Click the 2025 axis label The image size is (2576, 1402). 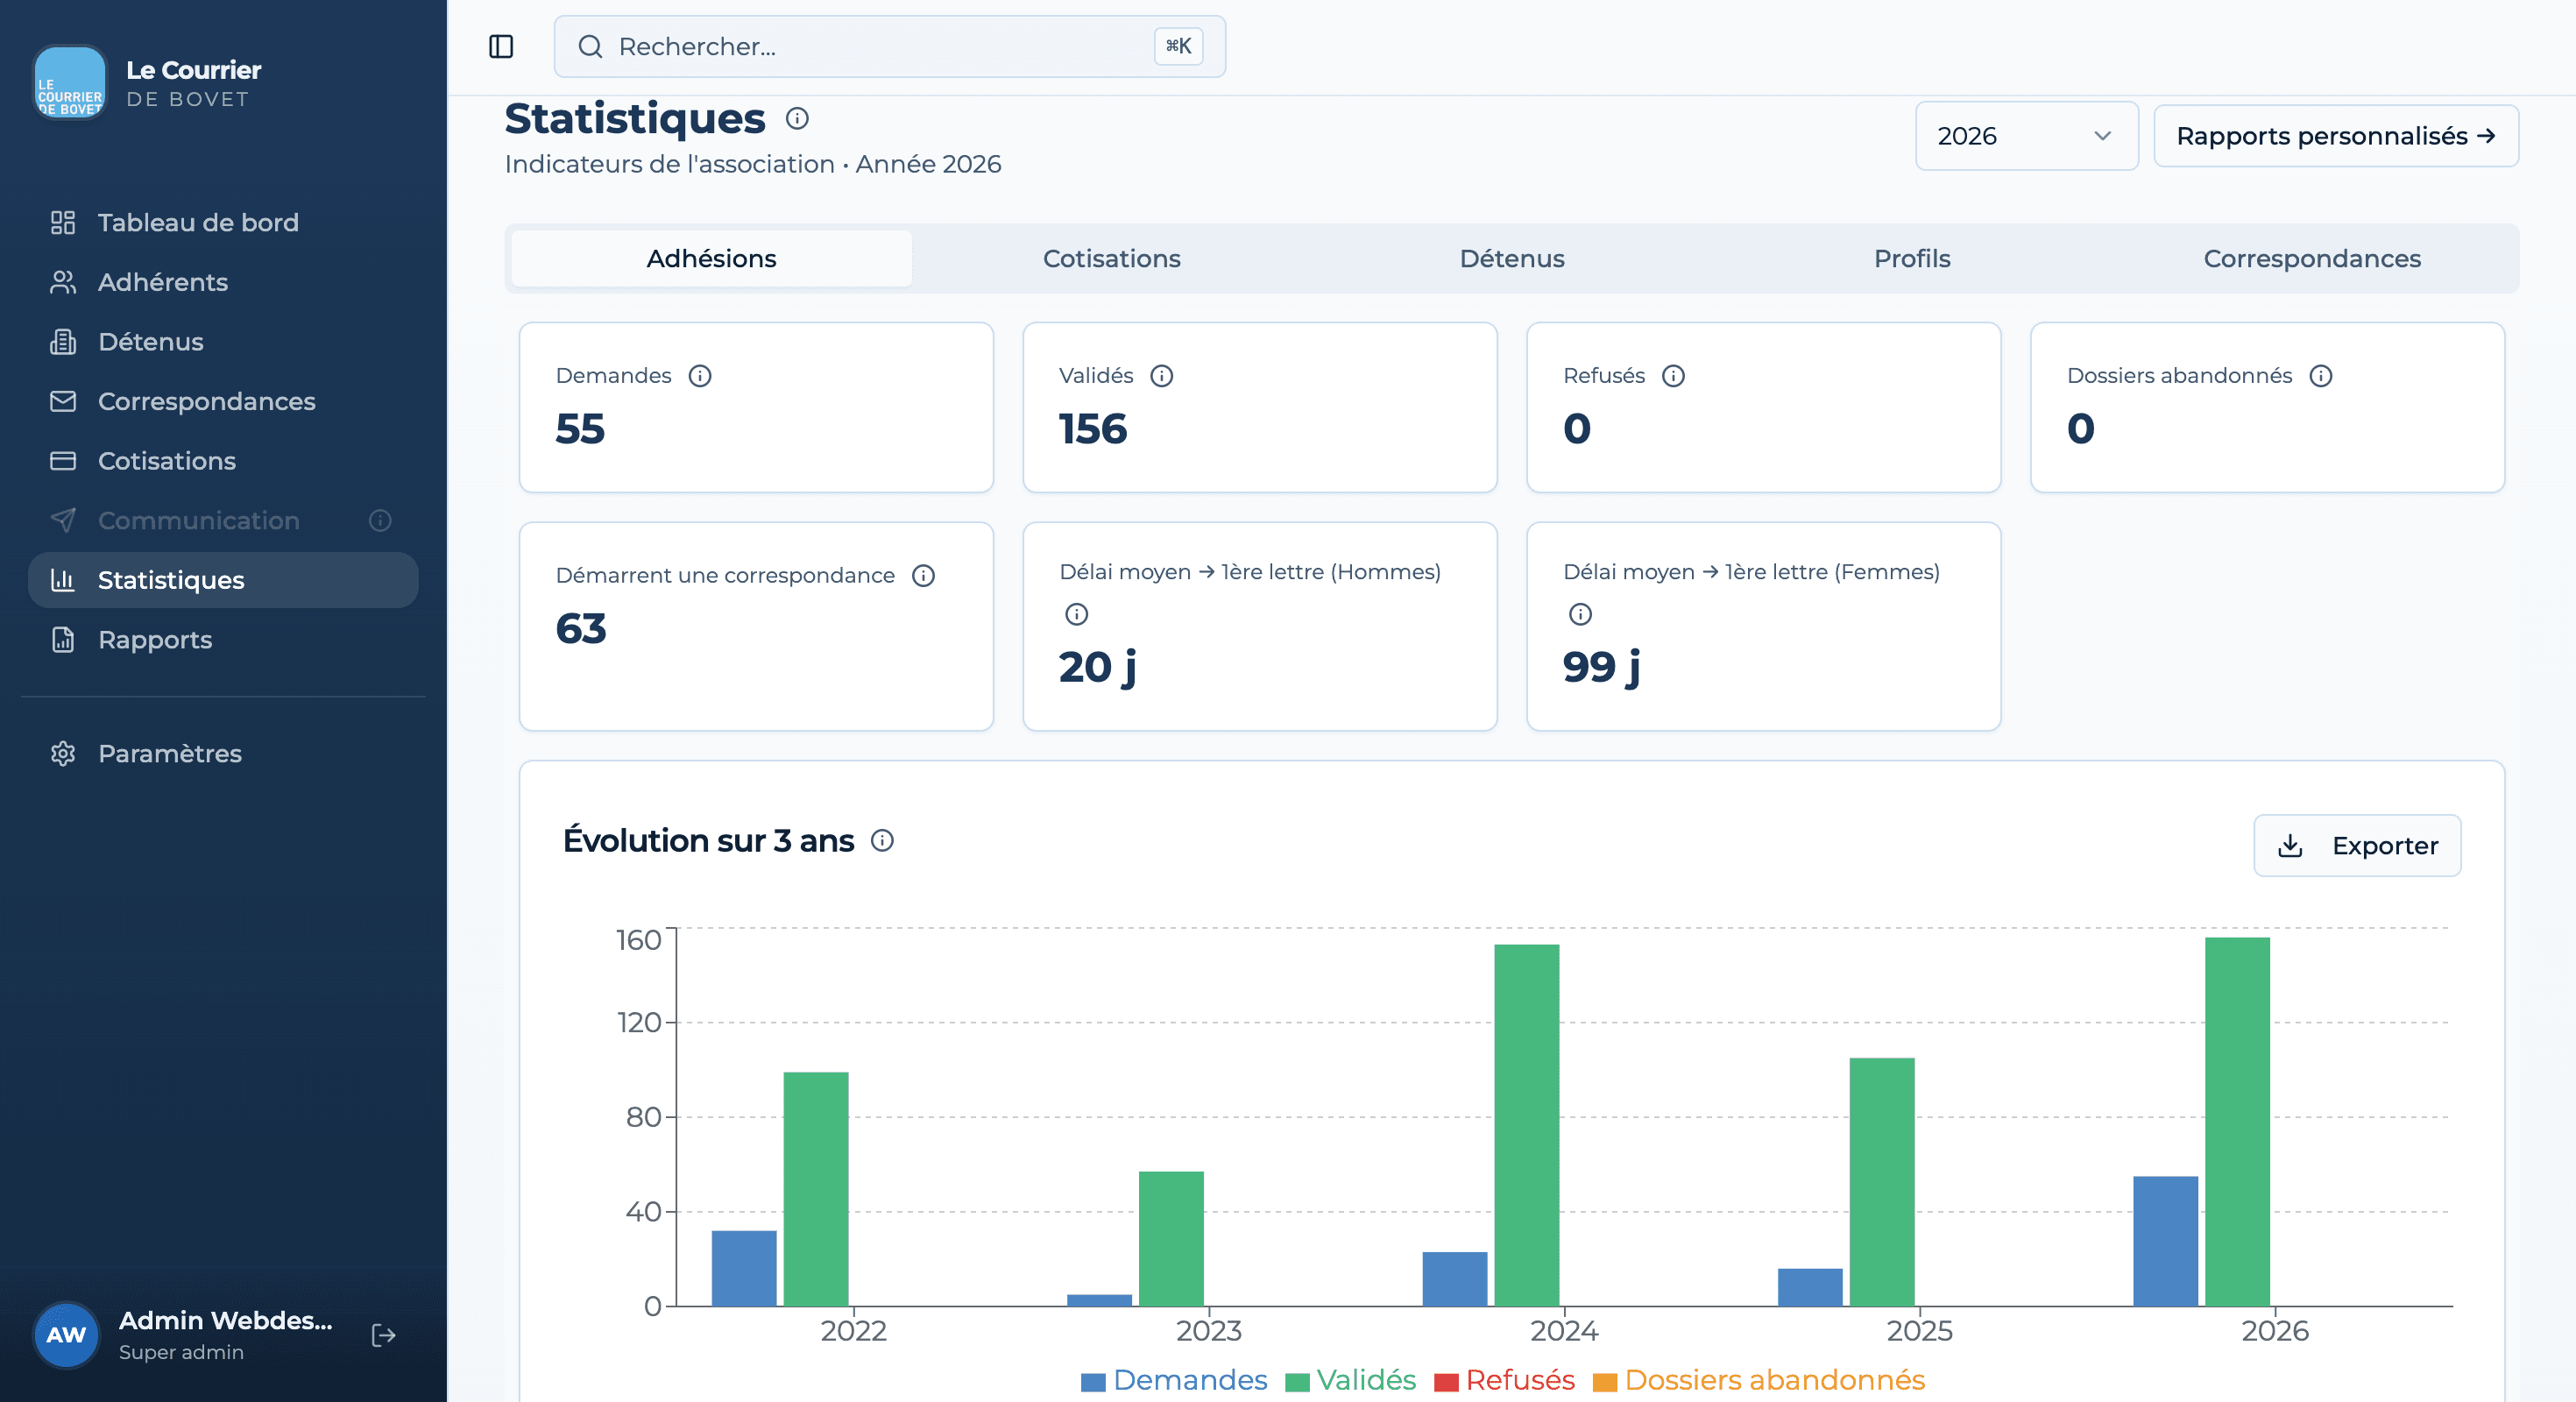coord(1919,1331)
